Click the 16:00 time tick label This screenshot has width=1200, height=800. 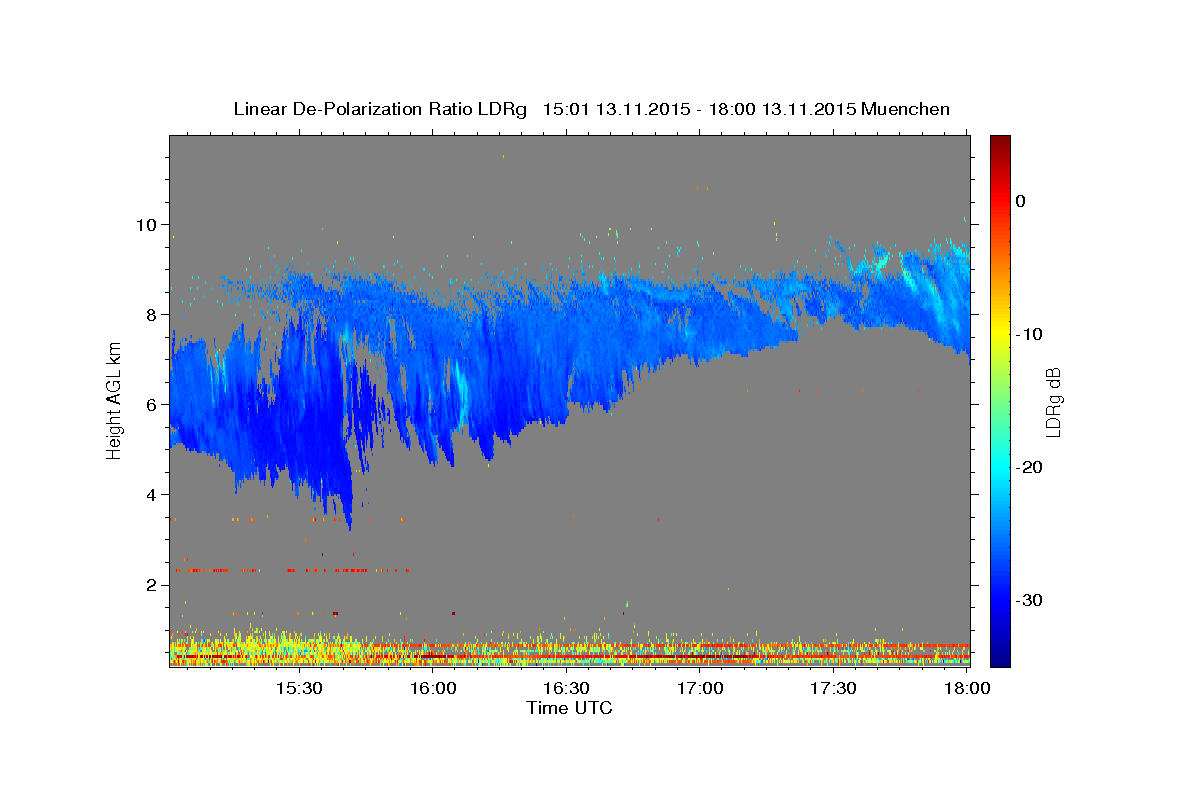433,689
